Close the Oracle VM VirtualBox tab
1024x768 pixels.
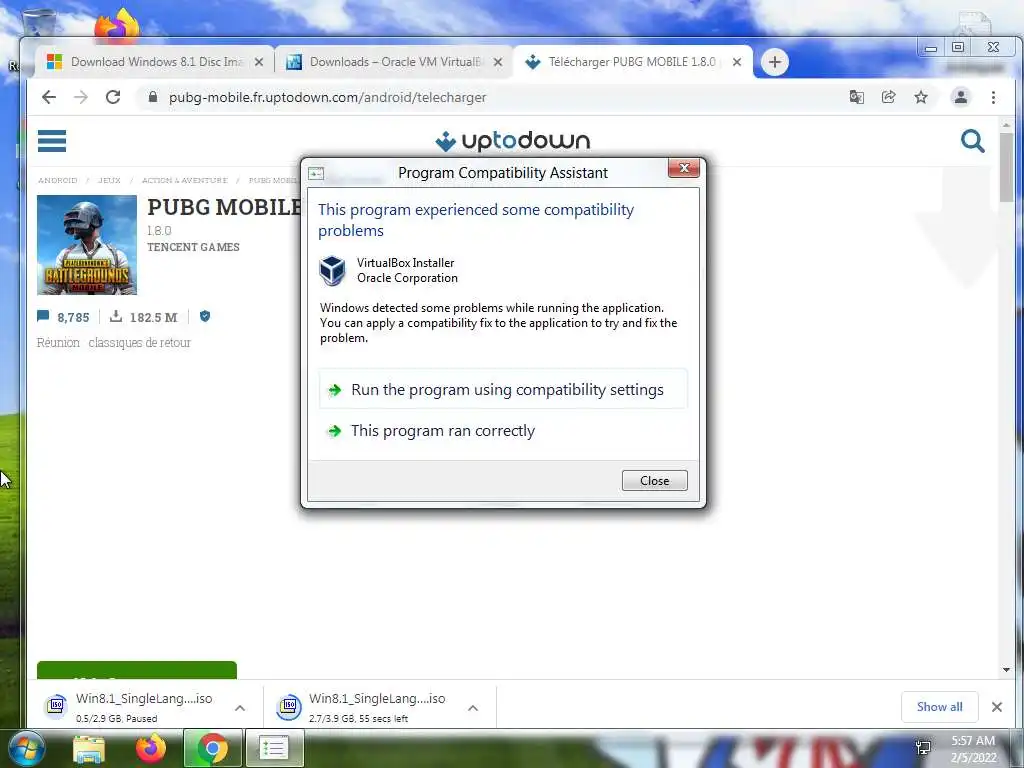click(498, 62)
